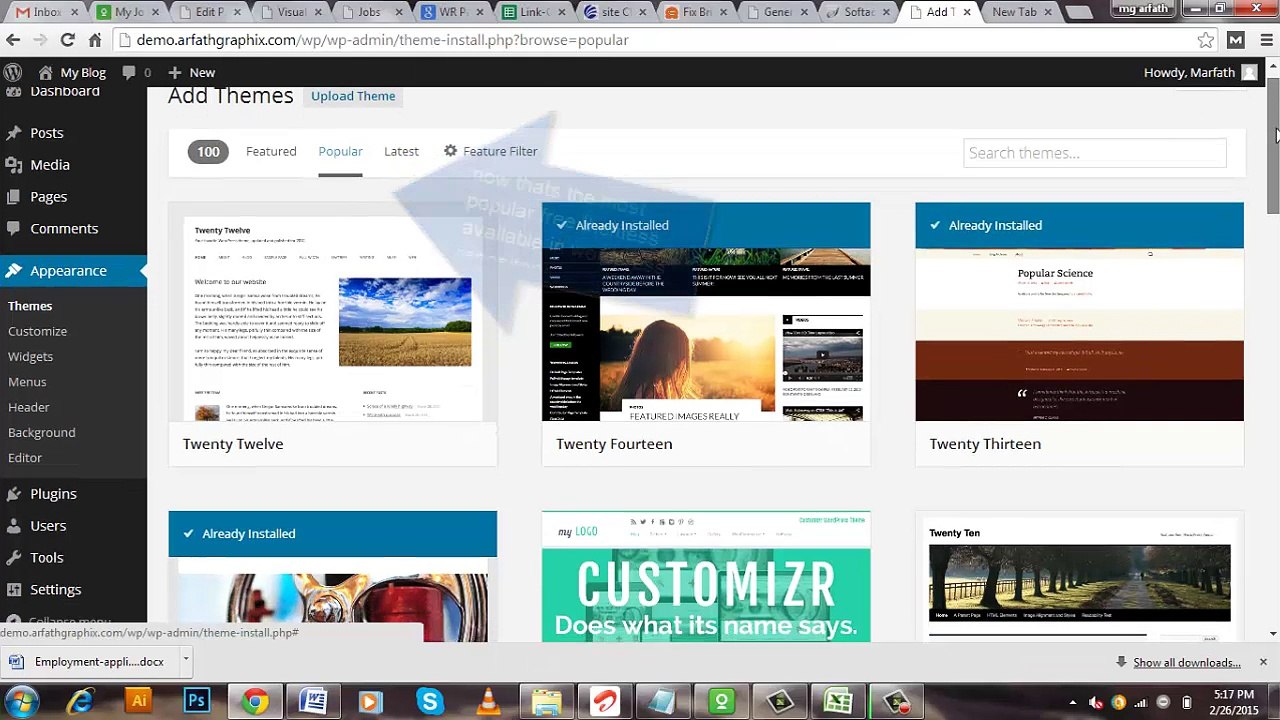Open Chrome menu hamburger icon
Image resolution: width=1280 pixels, height=720 pixels.
click(x=1266, y=40)
